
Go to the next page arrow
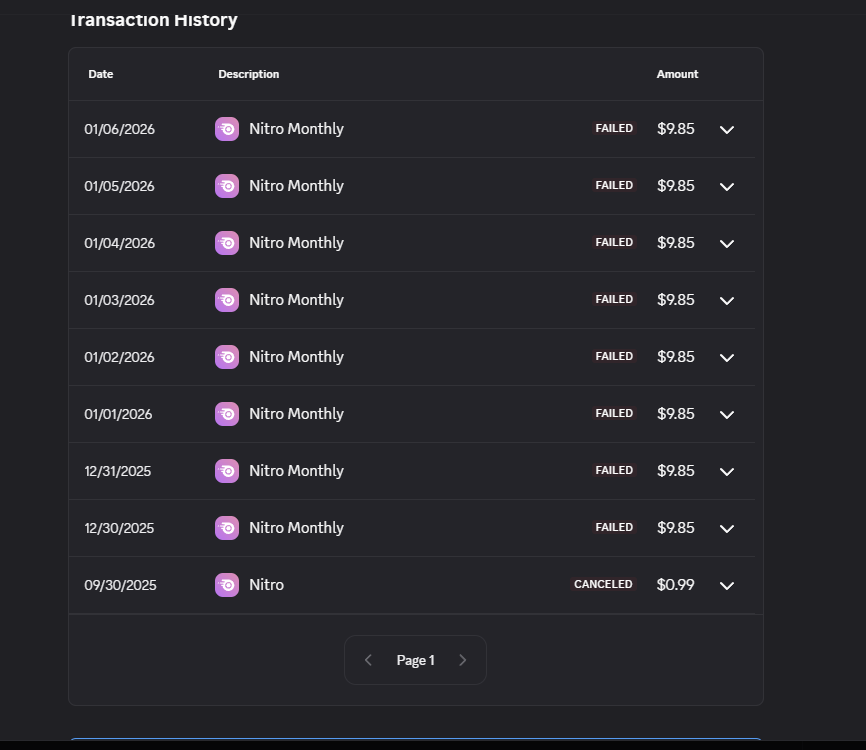tap(463, 660)
